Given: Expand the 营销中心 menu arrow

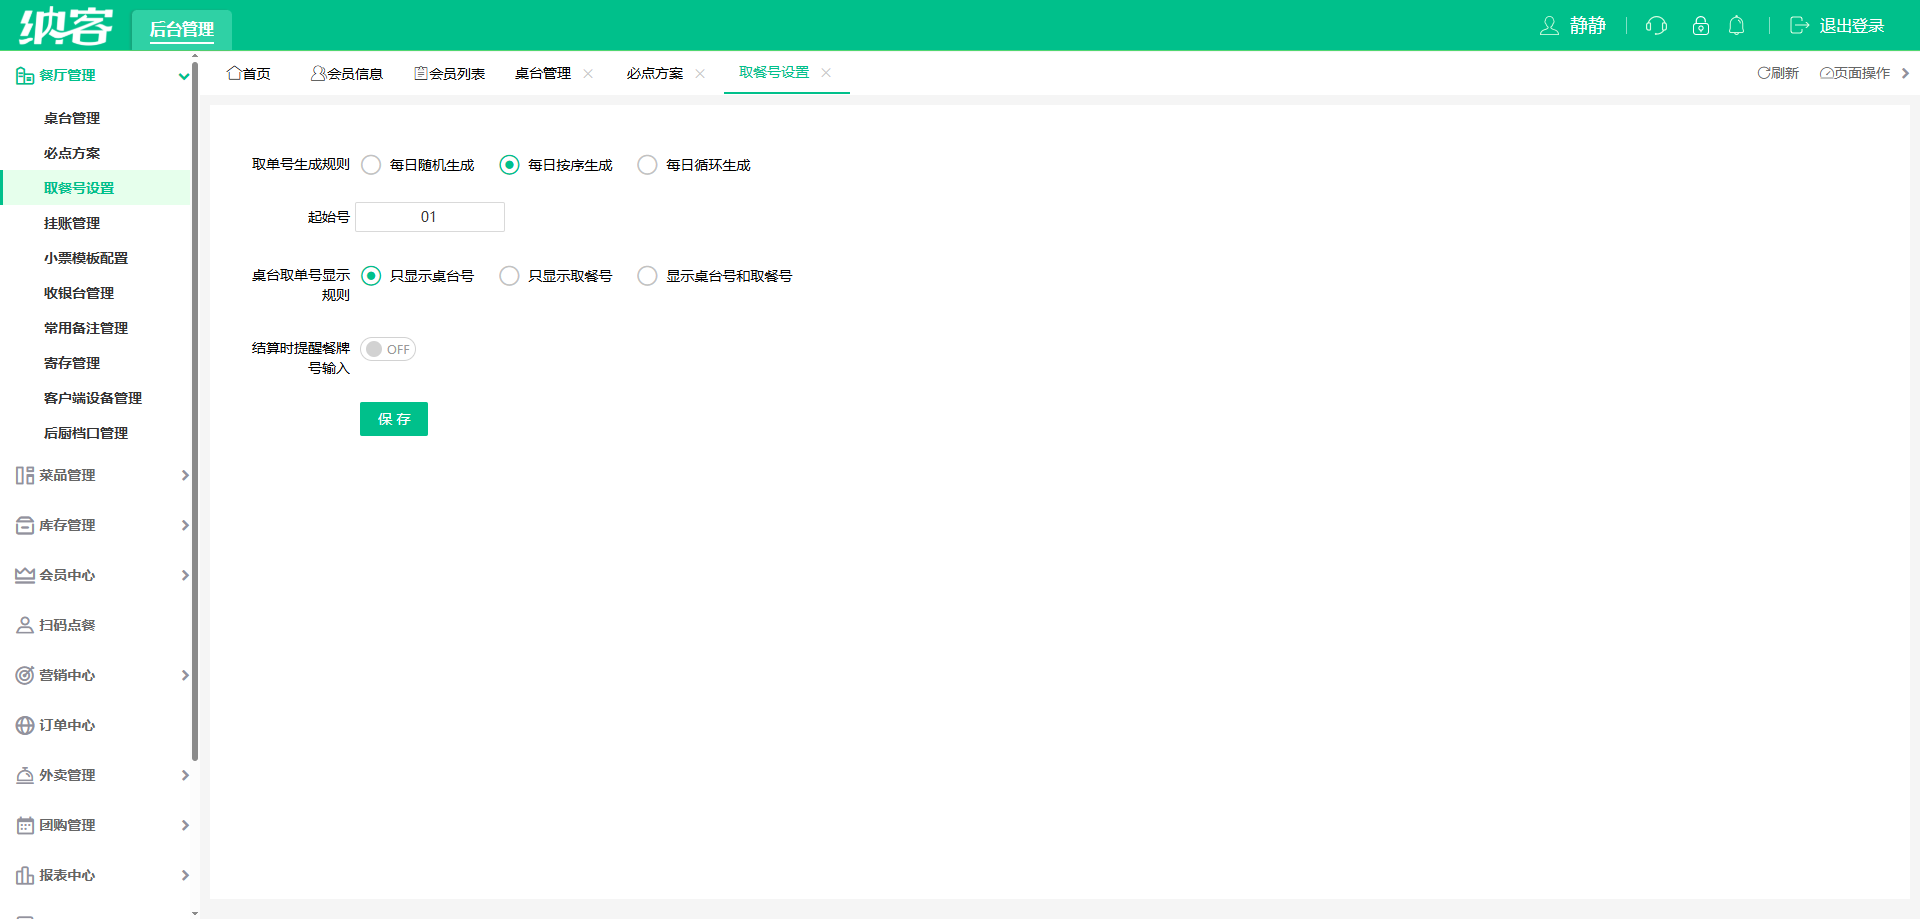Looking at the screenshot, I should pyautogui.click(x=185, y=675).
